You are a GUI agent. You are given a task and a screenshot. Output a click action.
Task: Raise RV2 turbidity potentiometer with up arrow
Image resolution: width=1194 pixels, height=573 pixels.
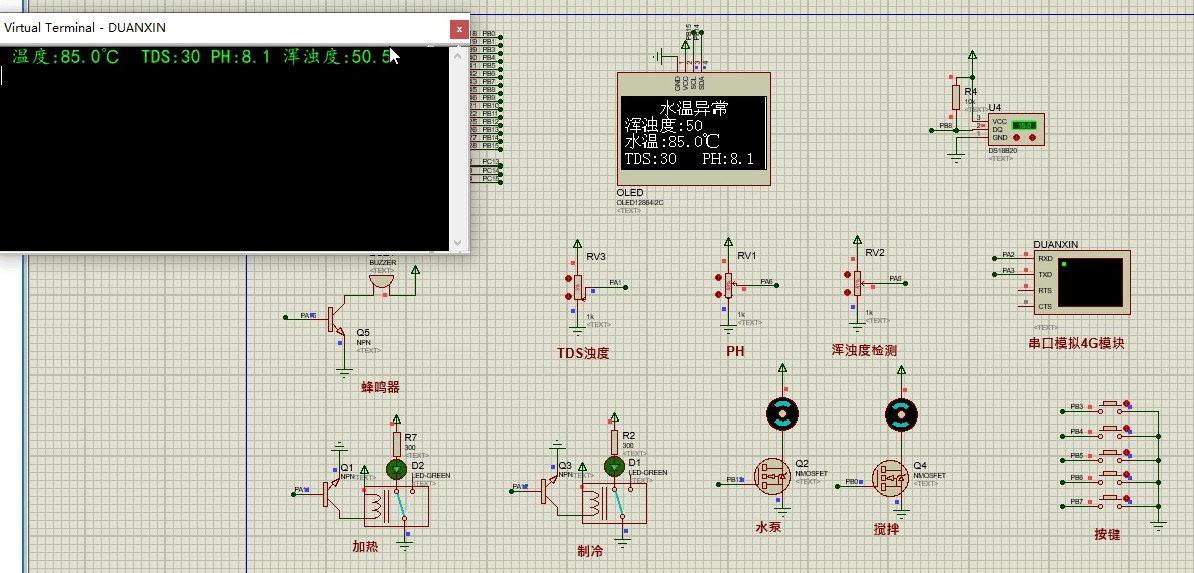tap(847, 275)
